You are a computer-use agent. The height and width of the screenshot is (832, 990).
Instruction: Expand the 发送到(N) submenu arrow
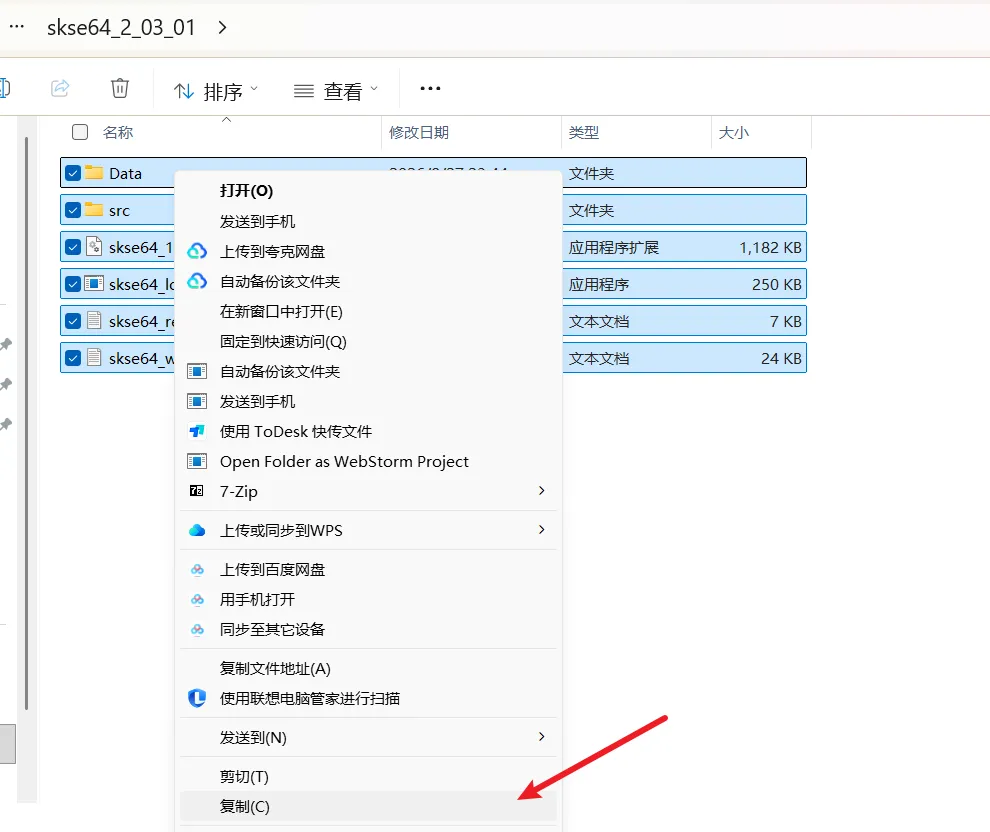(541, 737)
